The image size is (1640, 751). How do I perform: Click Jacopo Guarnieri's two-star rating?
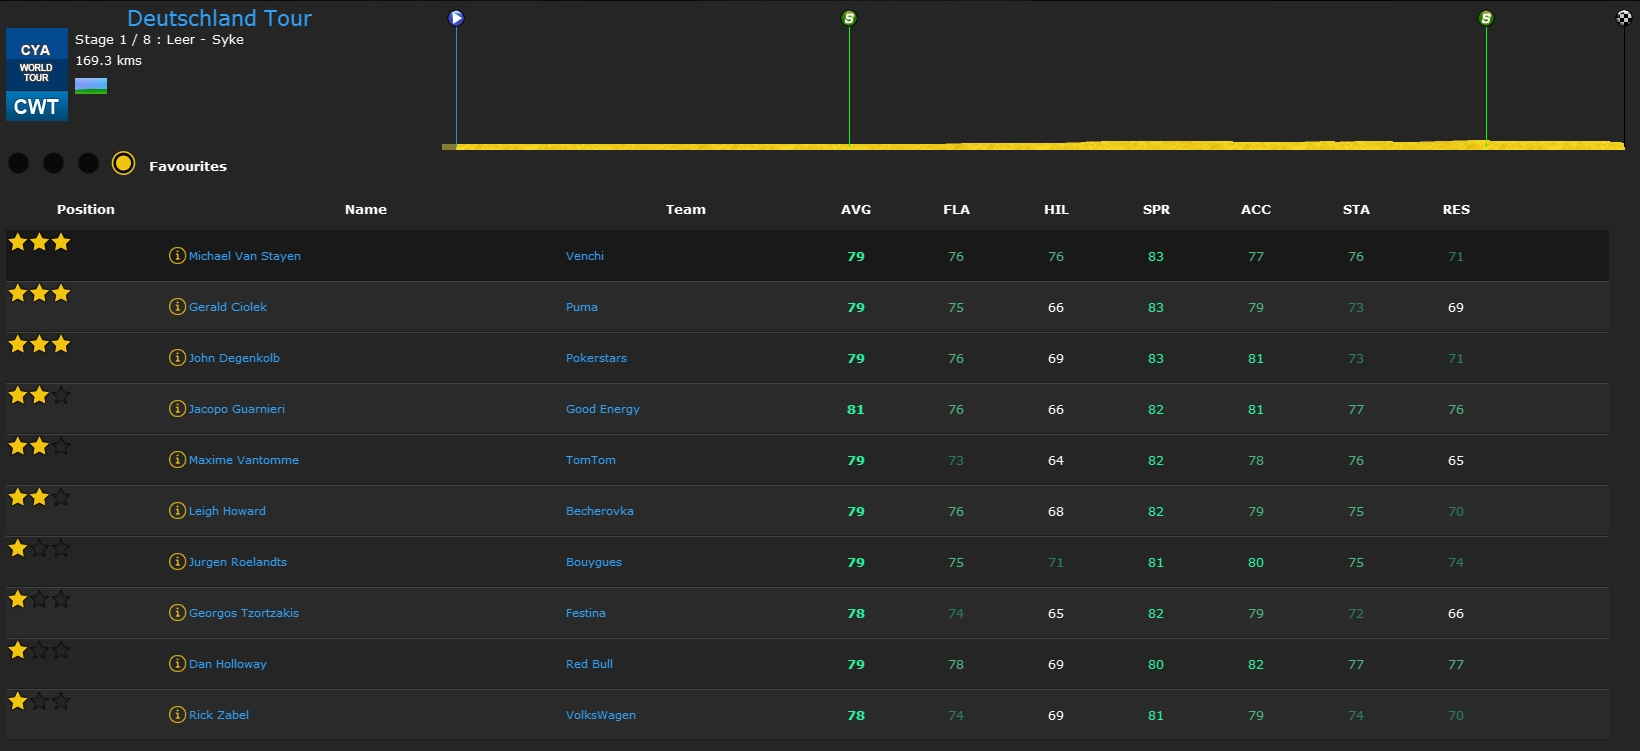click(39, 395)
